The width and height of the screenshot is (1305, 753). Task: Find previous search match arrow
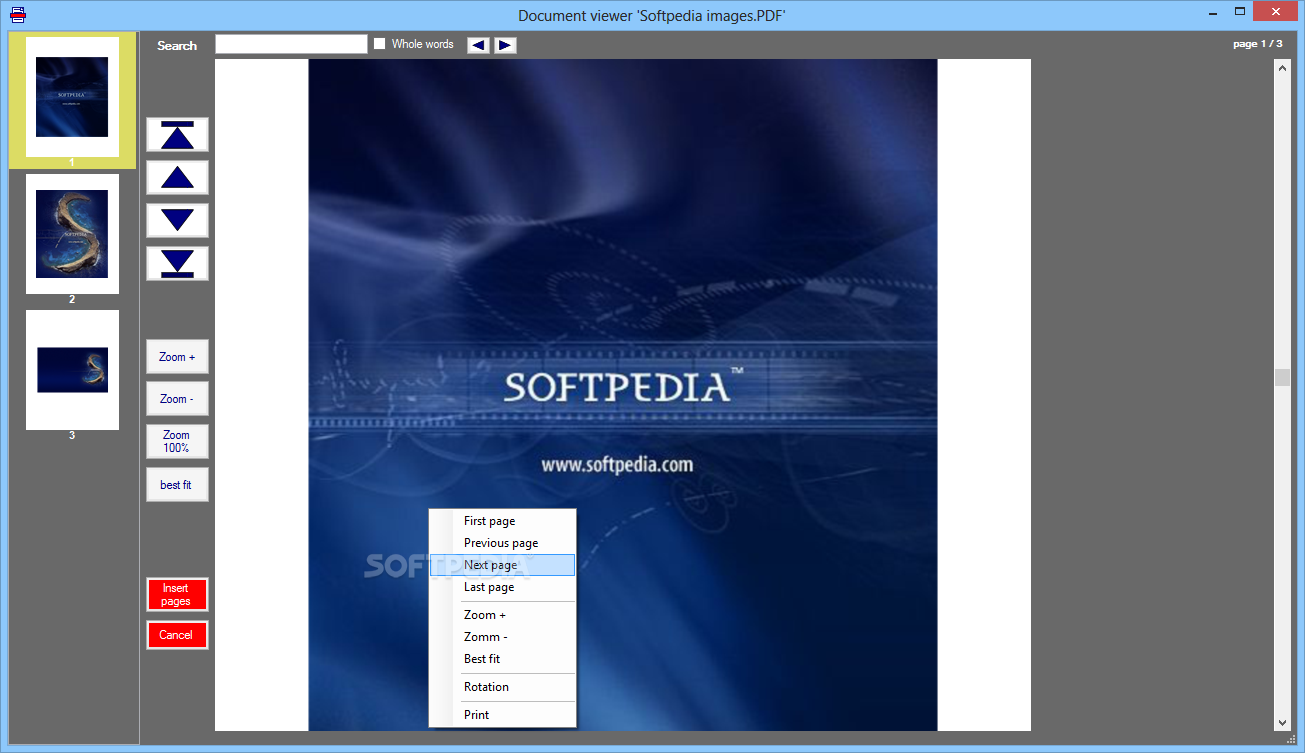[x=478, y=45]
